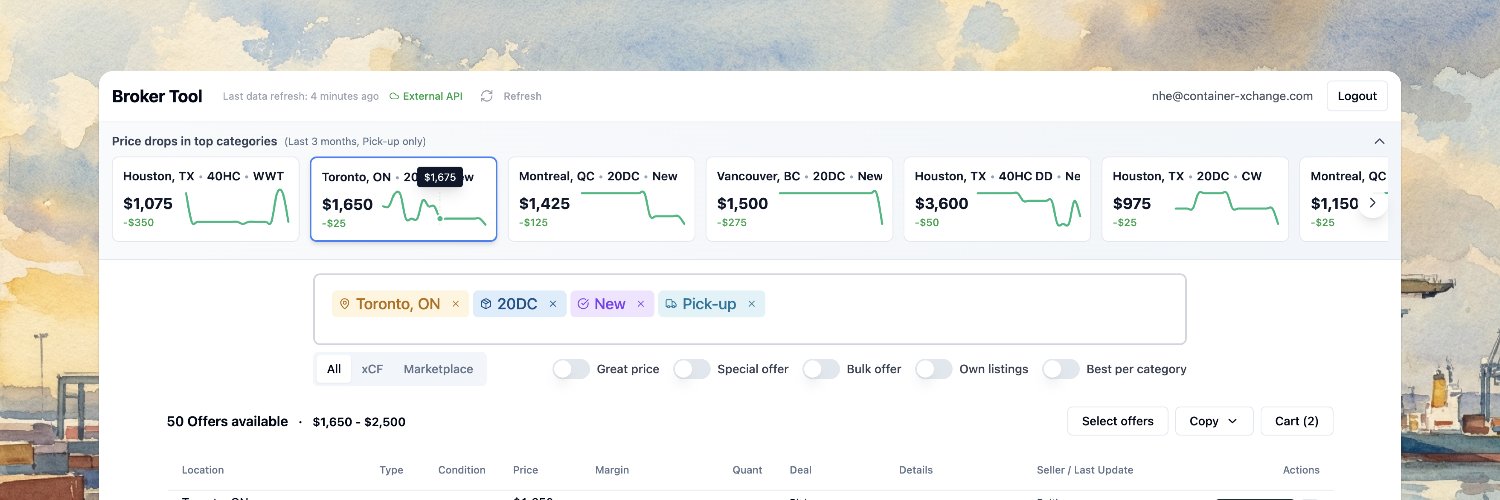Remove the Pick-up filter chip

click(751, 304)
